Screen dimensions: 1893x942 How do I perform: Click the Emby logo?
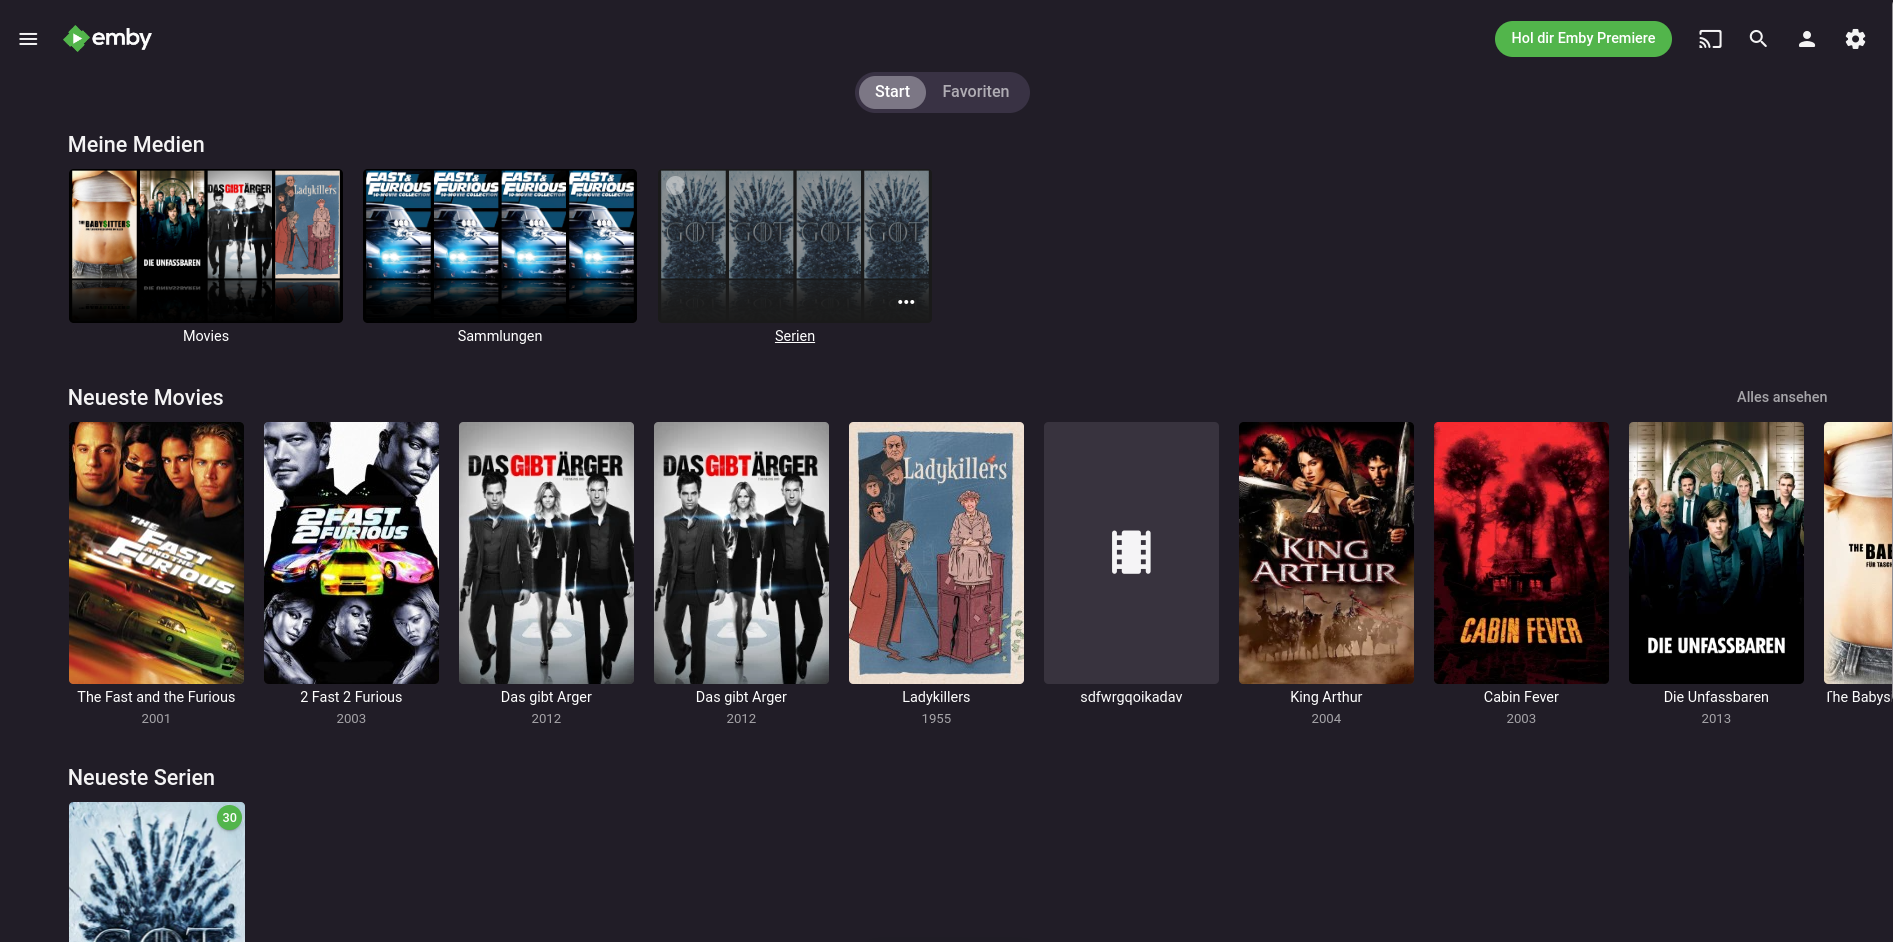107,38
